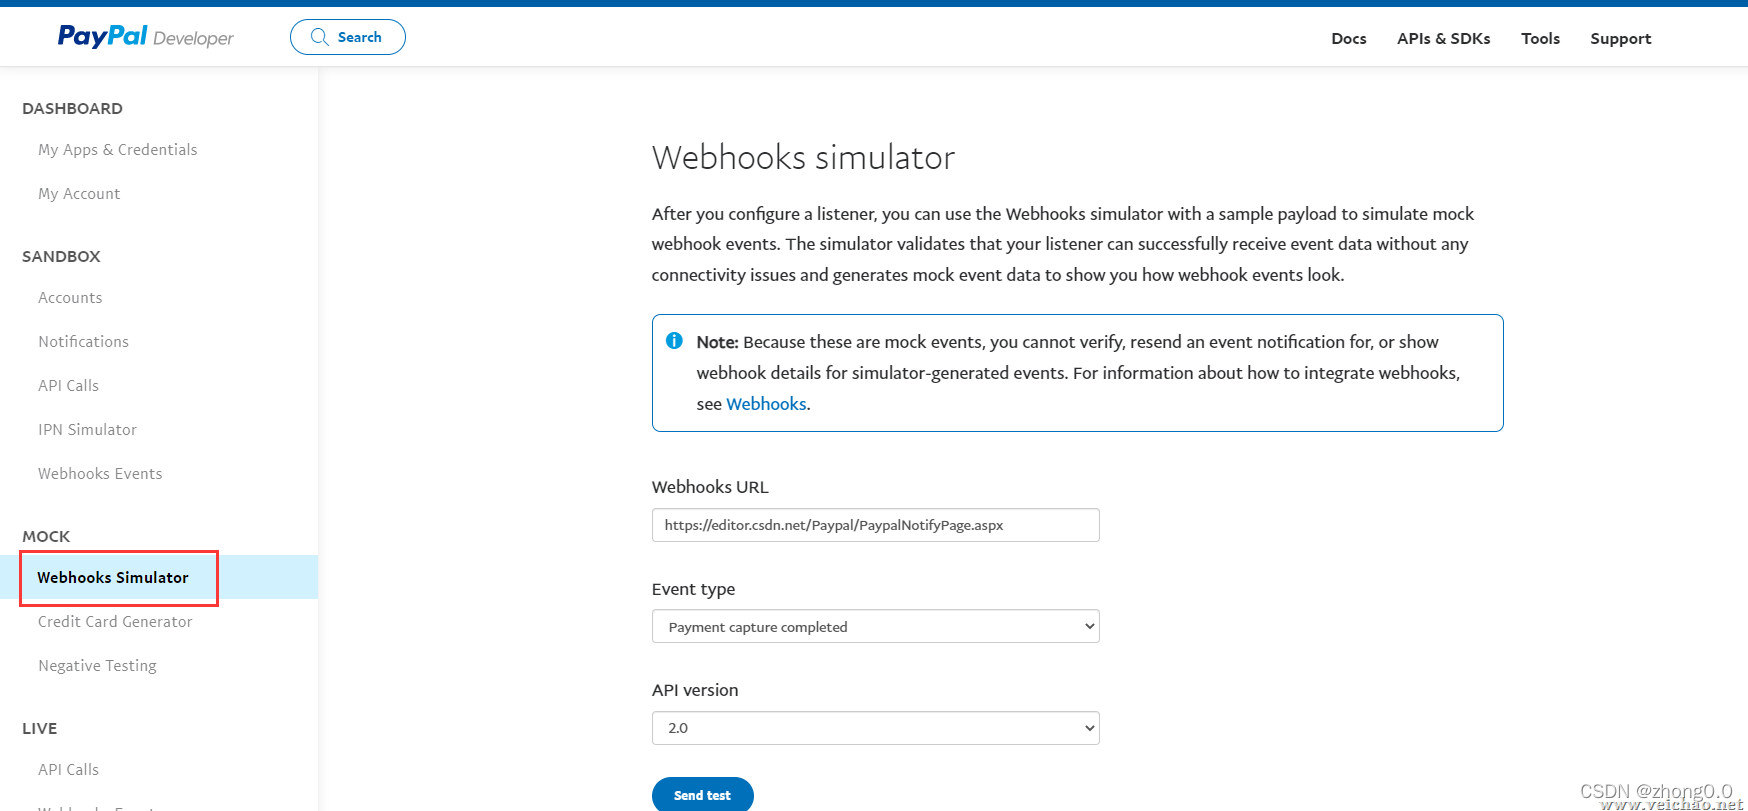Go to My Apps & Credentials
Image resolution: width=1748 pixels, height=811 pixels.
[x=117, y=149]
